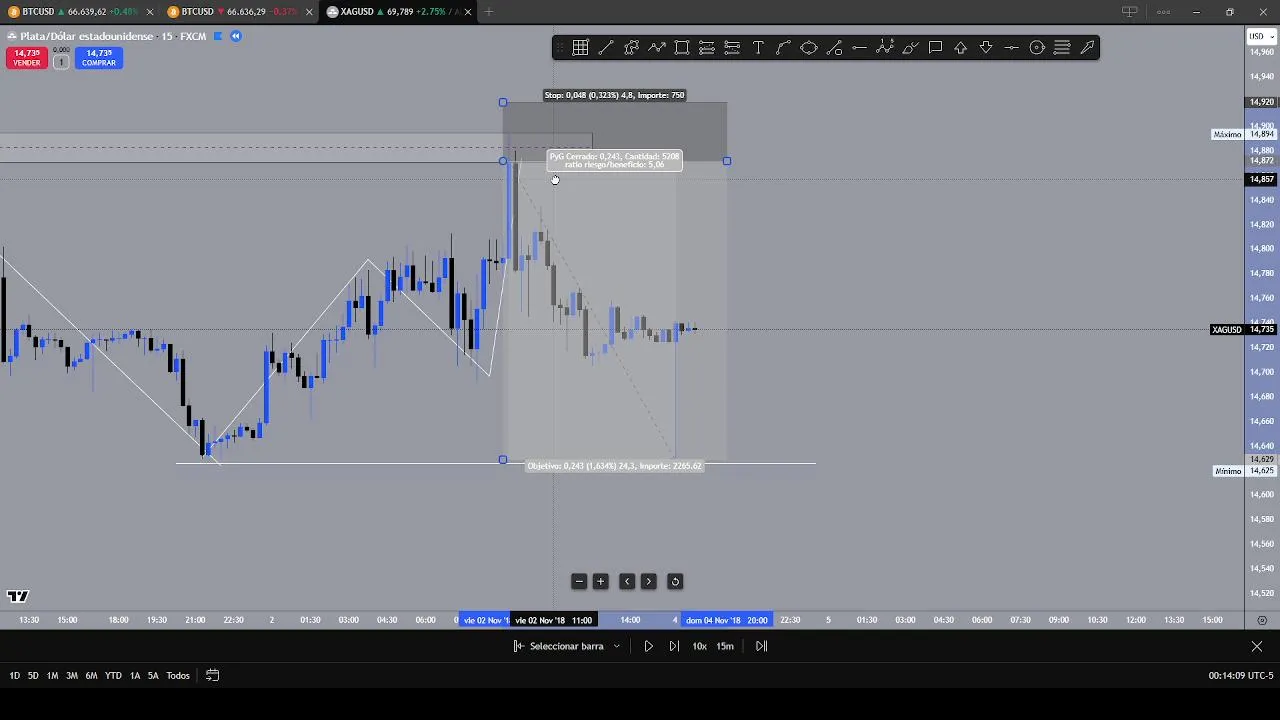The image size is (1280, 720).
Task: Select the short position tool icon
Action: click(x=732, y=47)
